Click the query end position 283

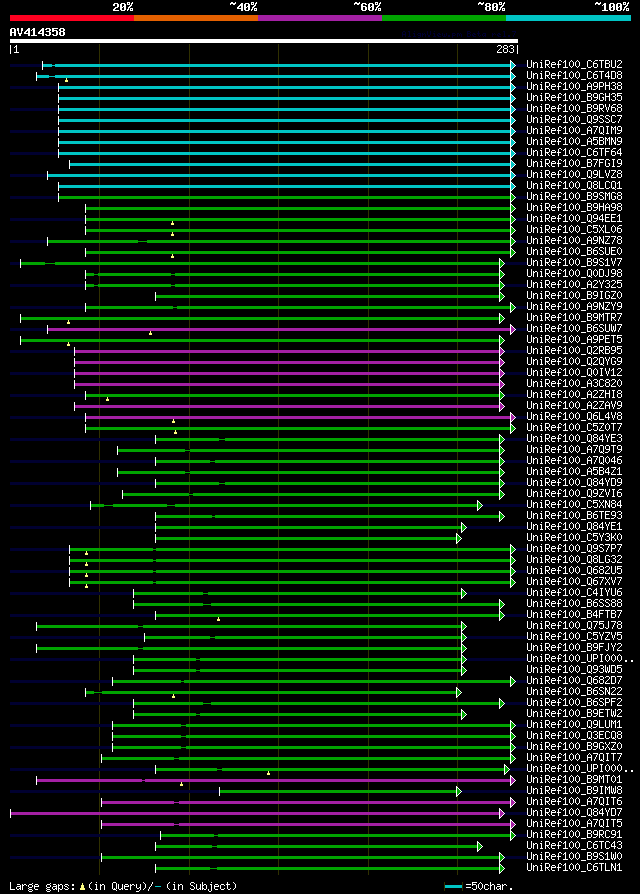[506, 49]
